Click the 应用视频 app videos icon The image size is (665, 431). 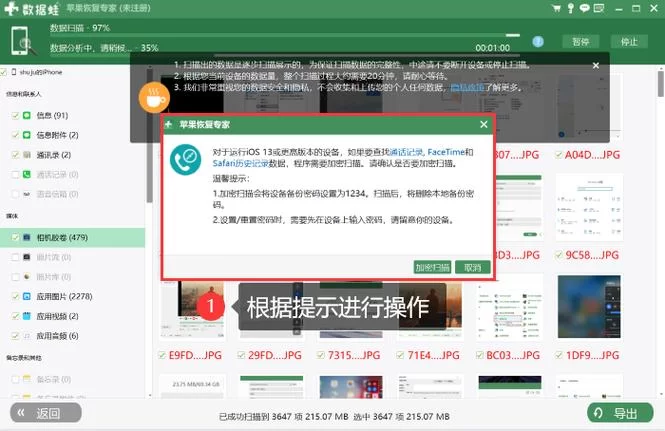click(27, 316)
